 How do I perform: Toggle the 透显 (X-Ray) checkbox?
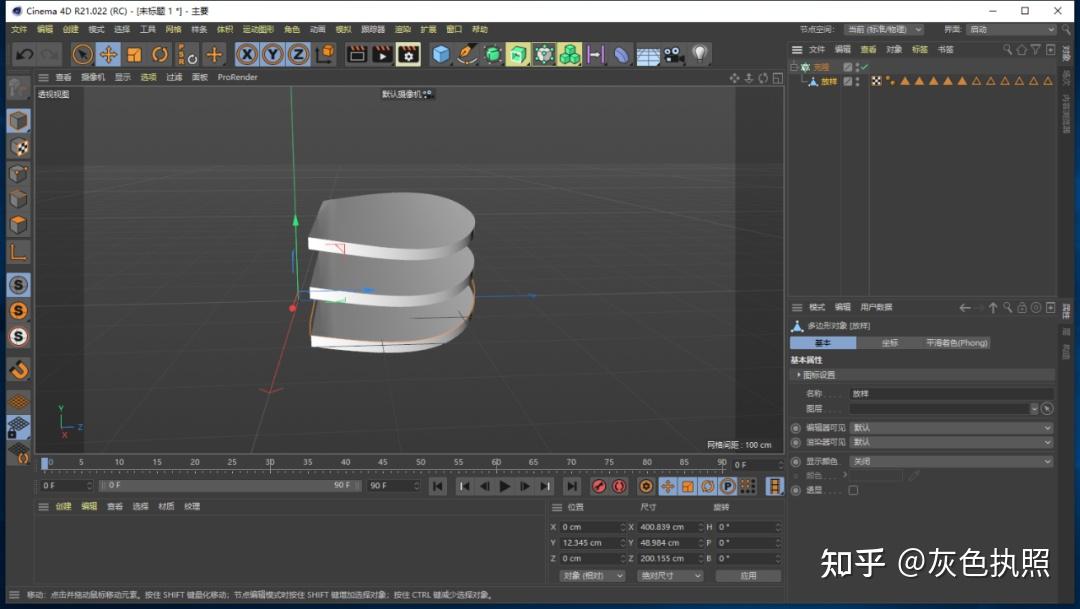point(853,490)
